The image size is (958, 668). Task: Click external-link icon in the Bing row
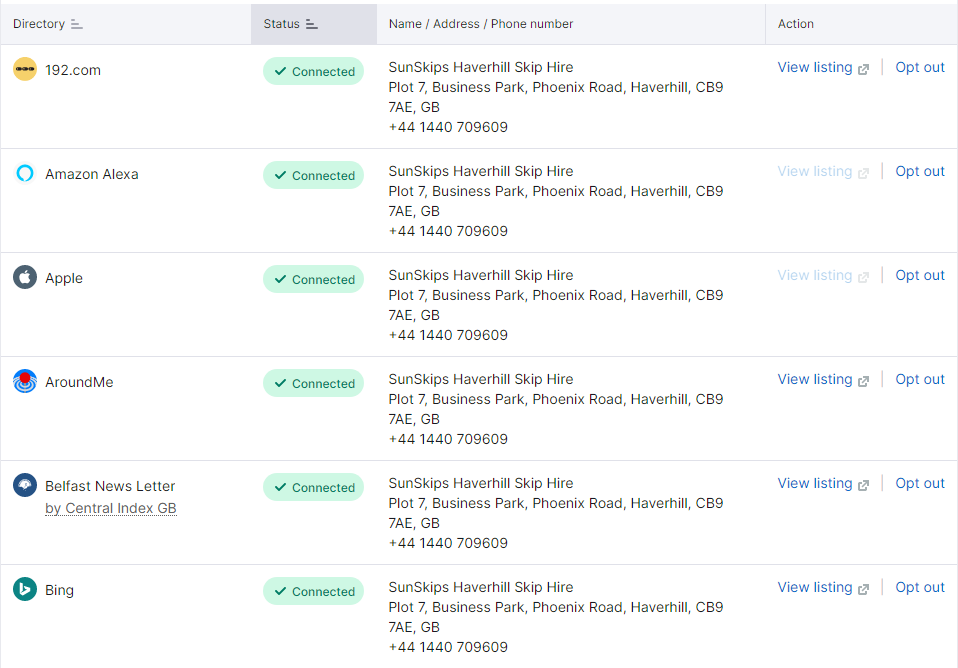click(864, 589)
